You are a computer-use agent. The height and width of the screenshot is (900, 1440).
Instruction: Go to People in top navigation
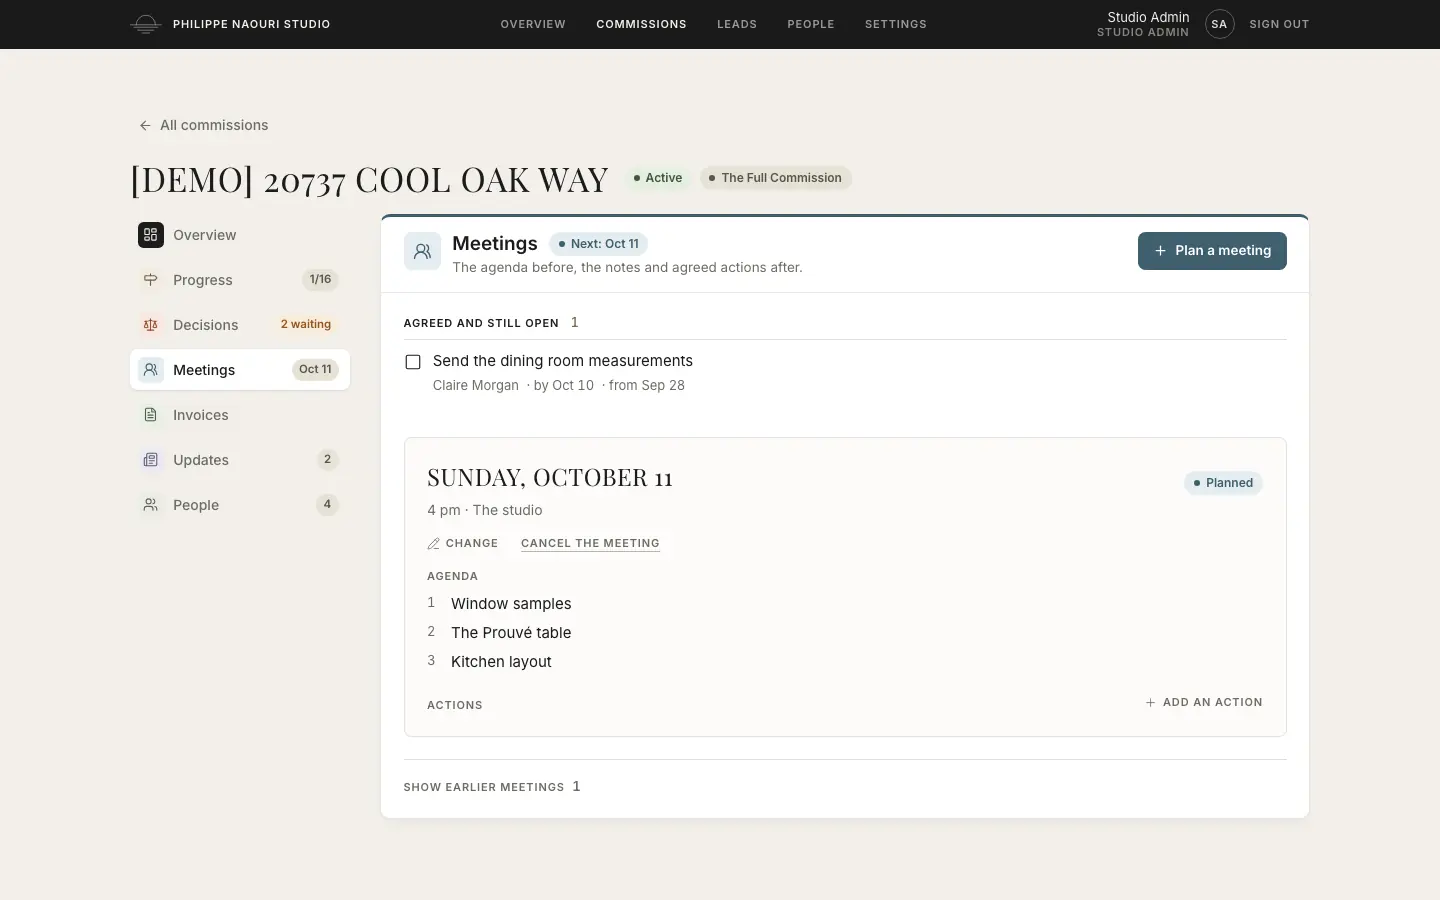tap(811, 24)
